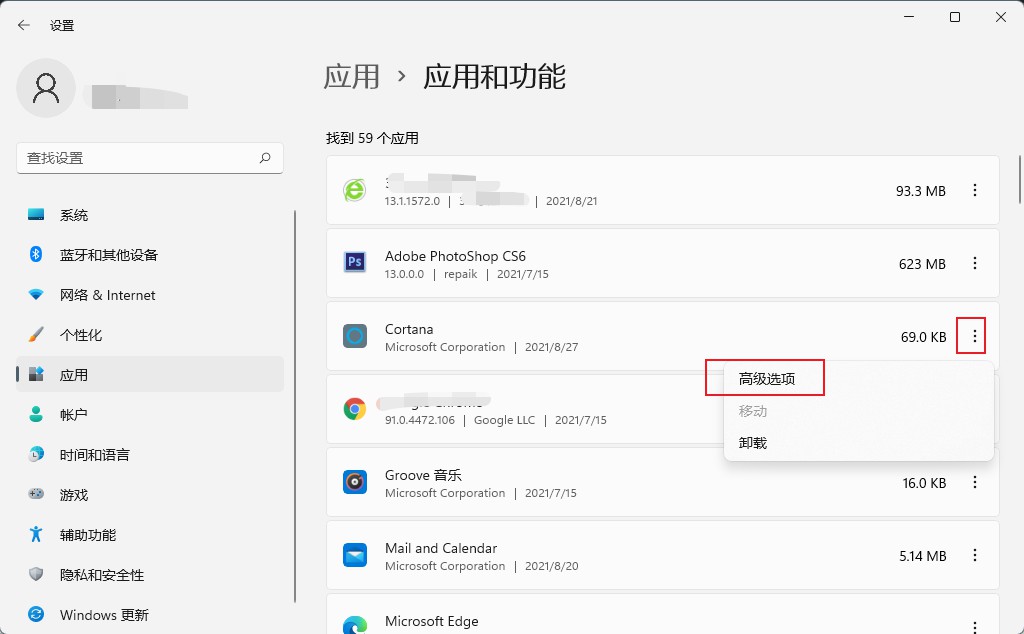Click the 623 MB size value
Viewport: 1024px width, 634px height.
point(922,264)
